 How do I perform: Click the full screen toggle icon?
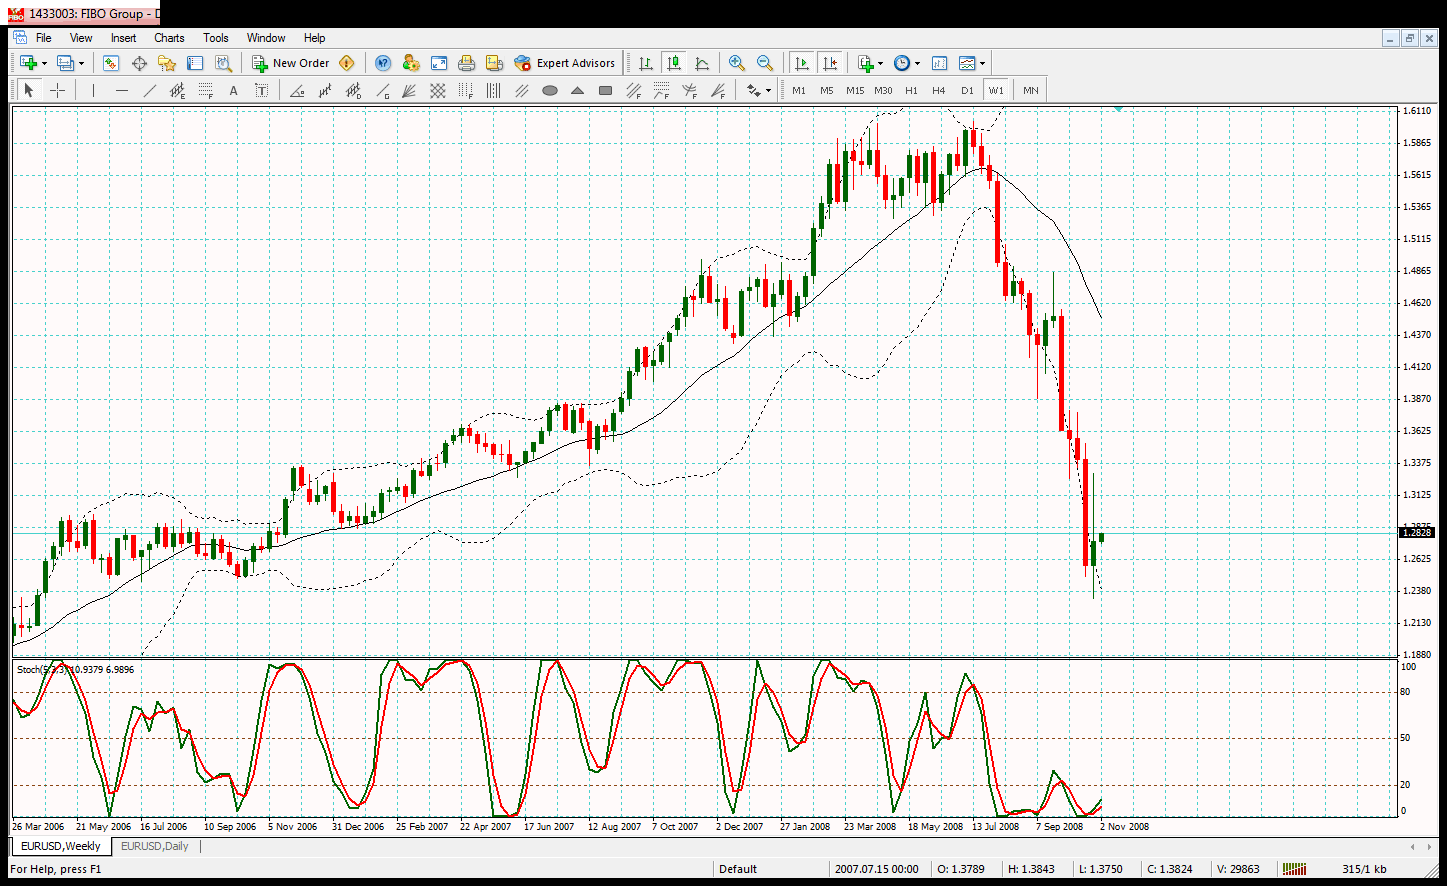coord(438,63)
